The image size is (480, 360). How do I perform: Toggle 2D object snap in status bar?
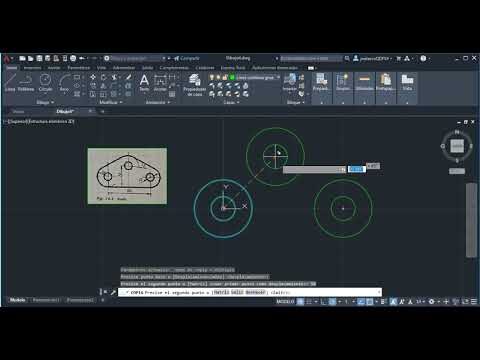tap(370, 301)
